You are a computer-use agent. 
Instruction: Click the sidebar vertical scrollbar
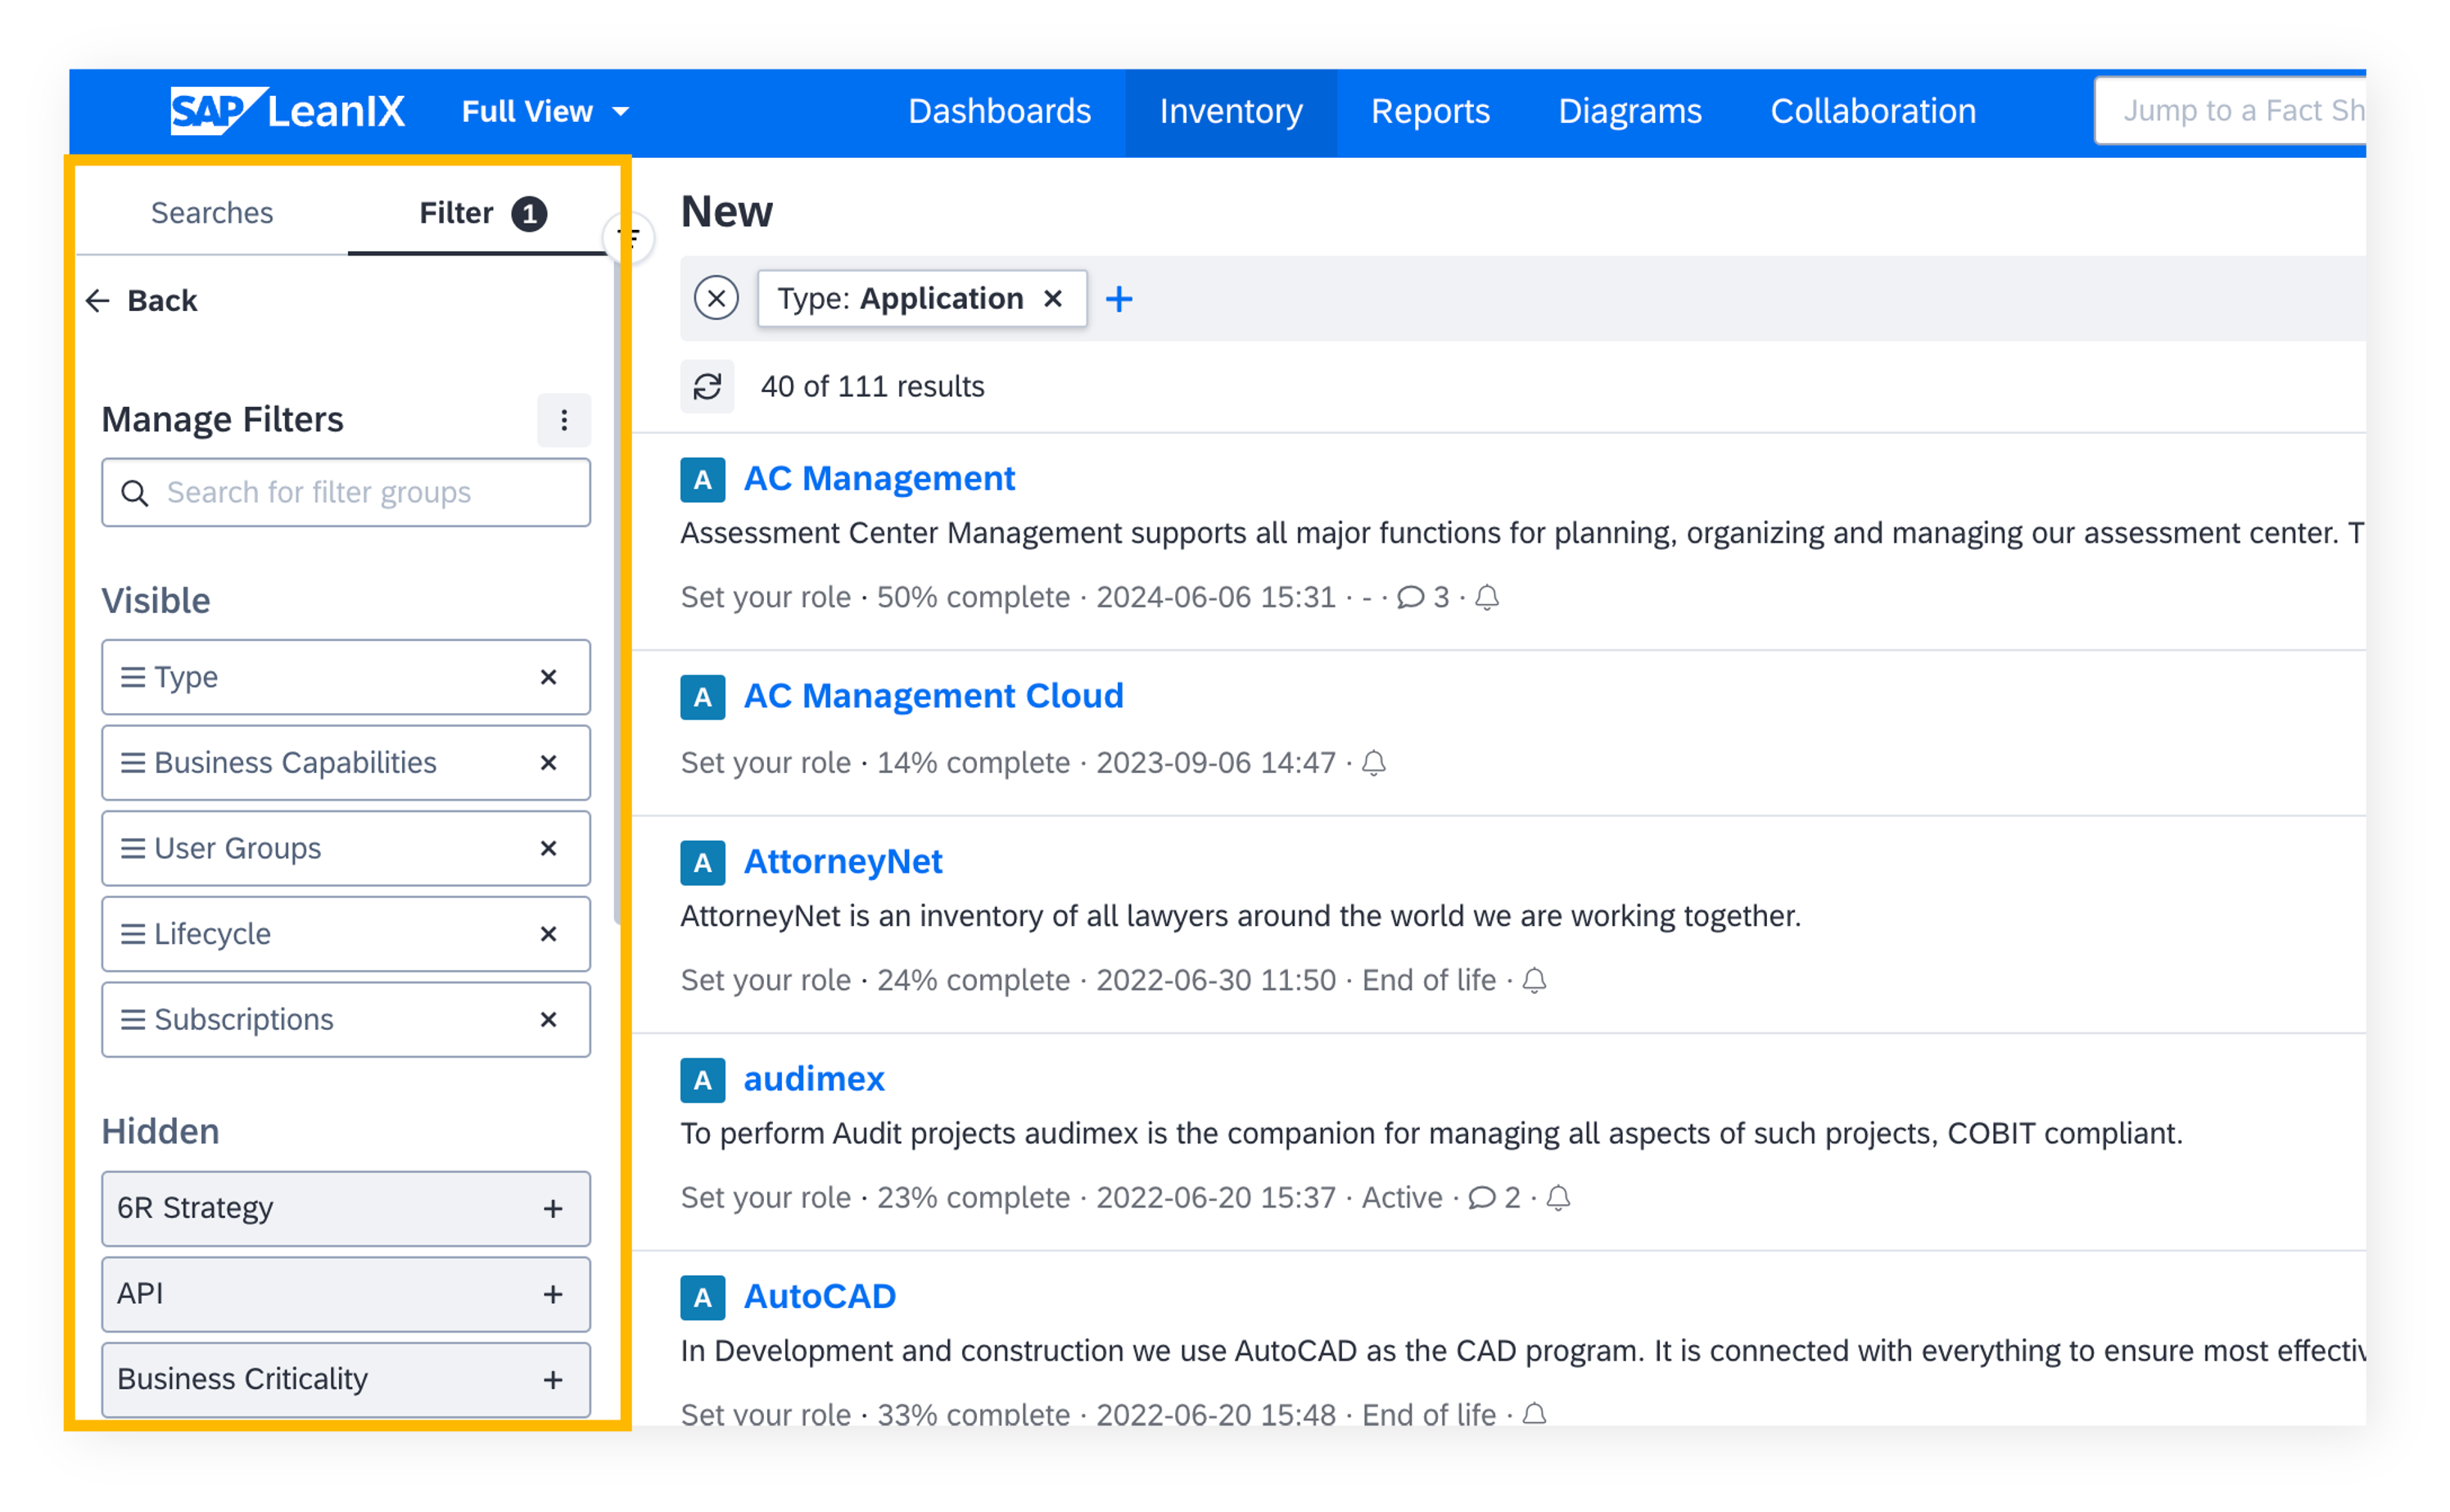(618, 590)
